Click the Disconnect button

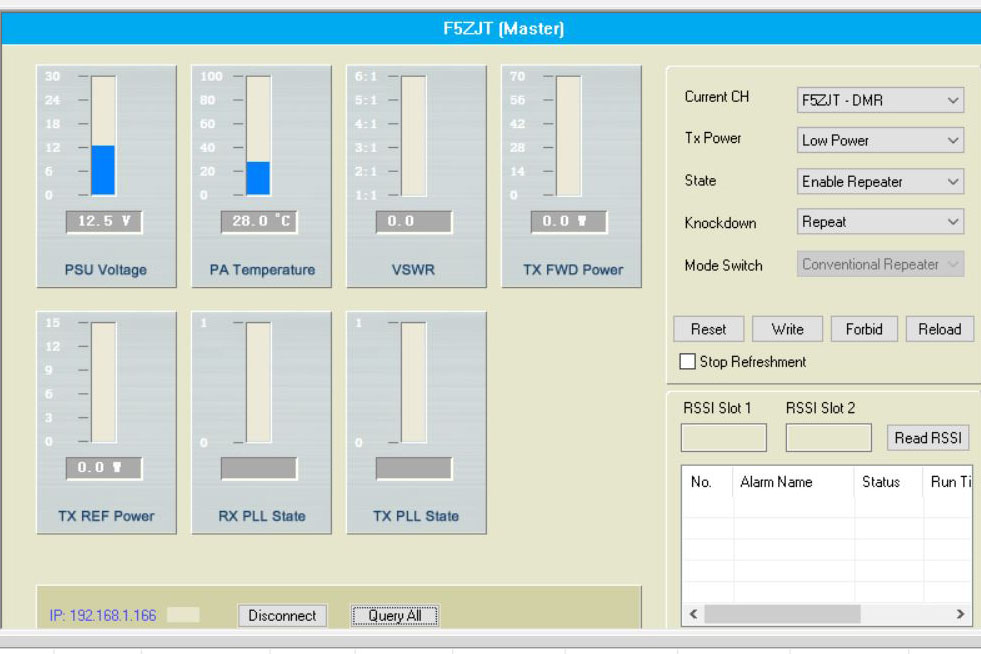coord(282,616)
